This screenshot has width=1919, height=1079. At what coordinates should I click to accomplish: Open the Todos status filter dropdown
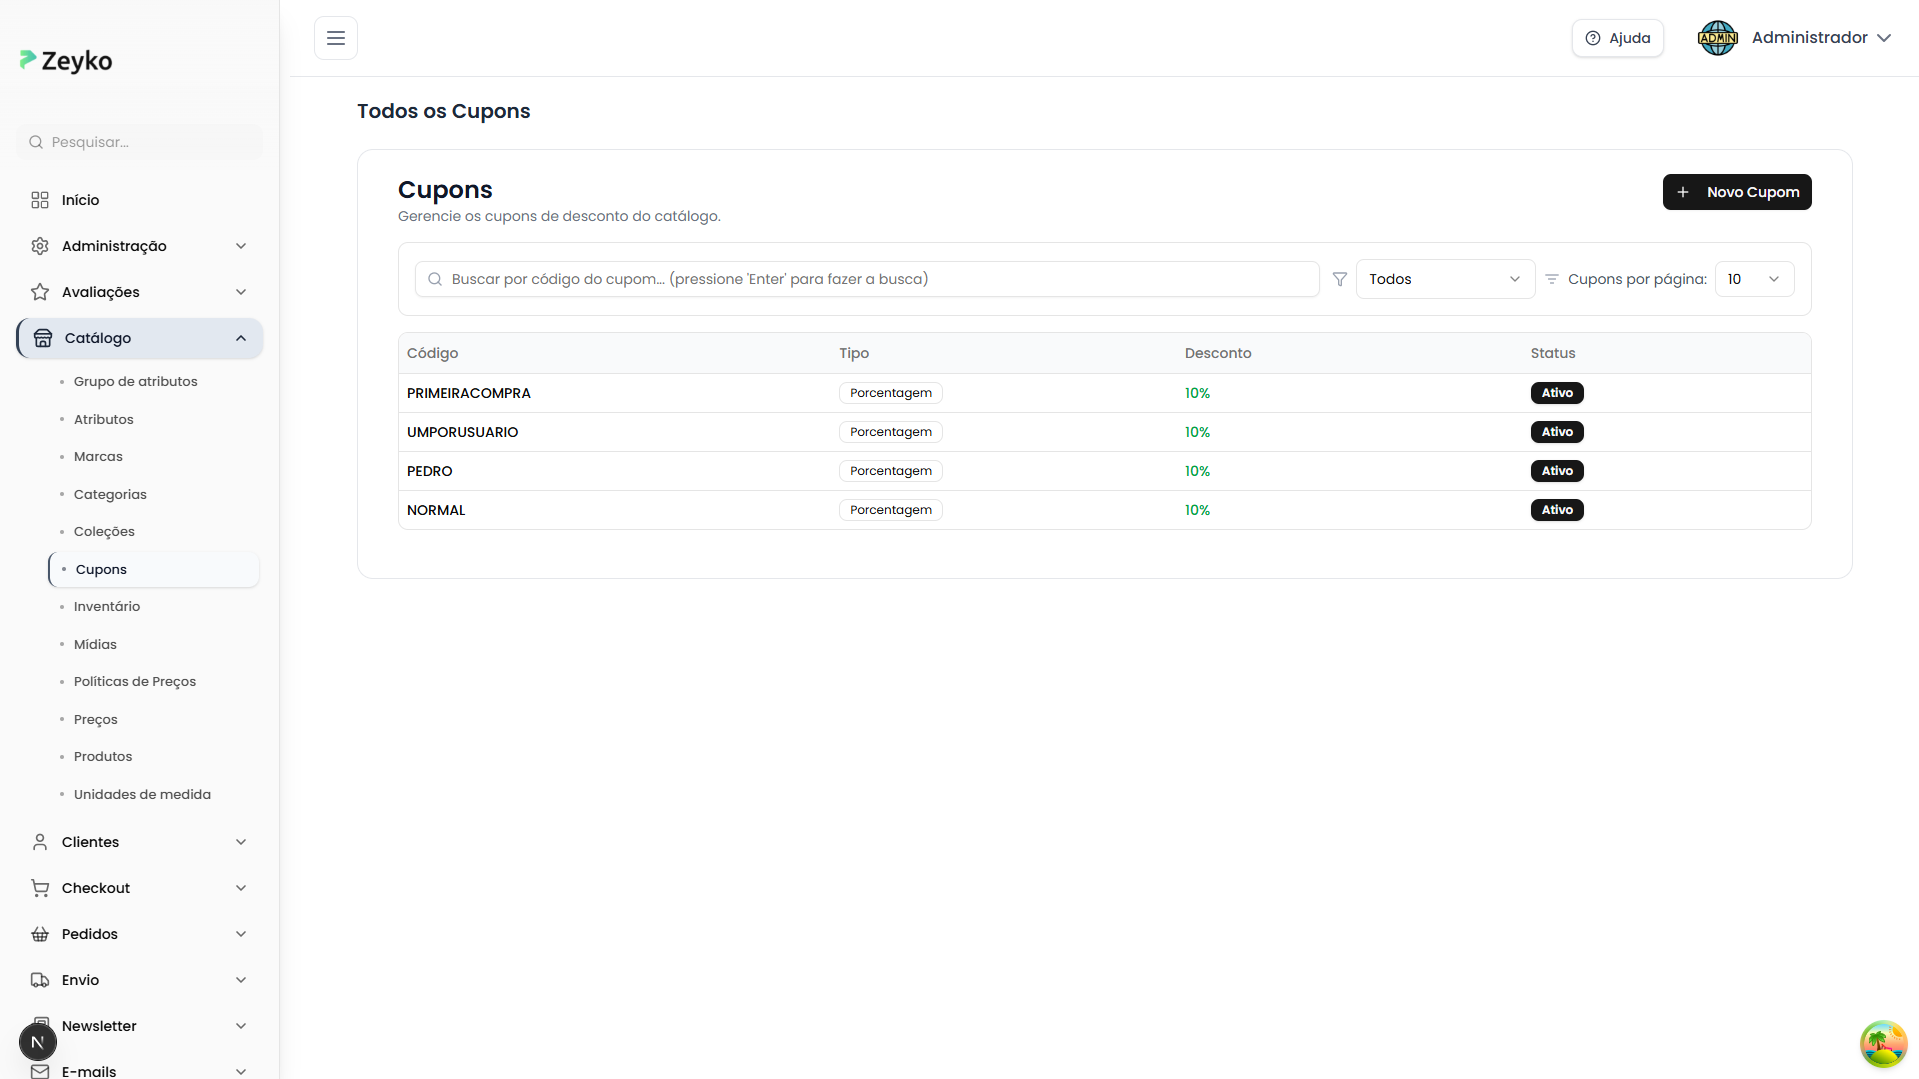pyautogui.click(x=1444, y=279)
